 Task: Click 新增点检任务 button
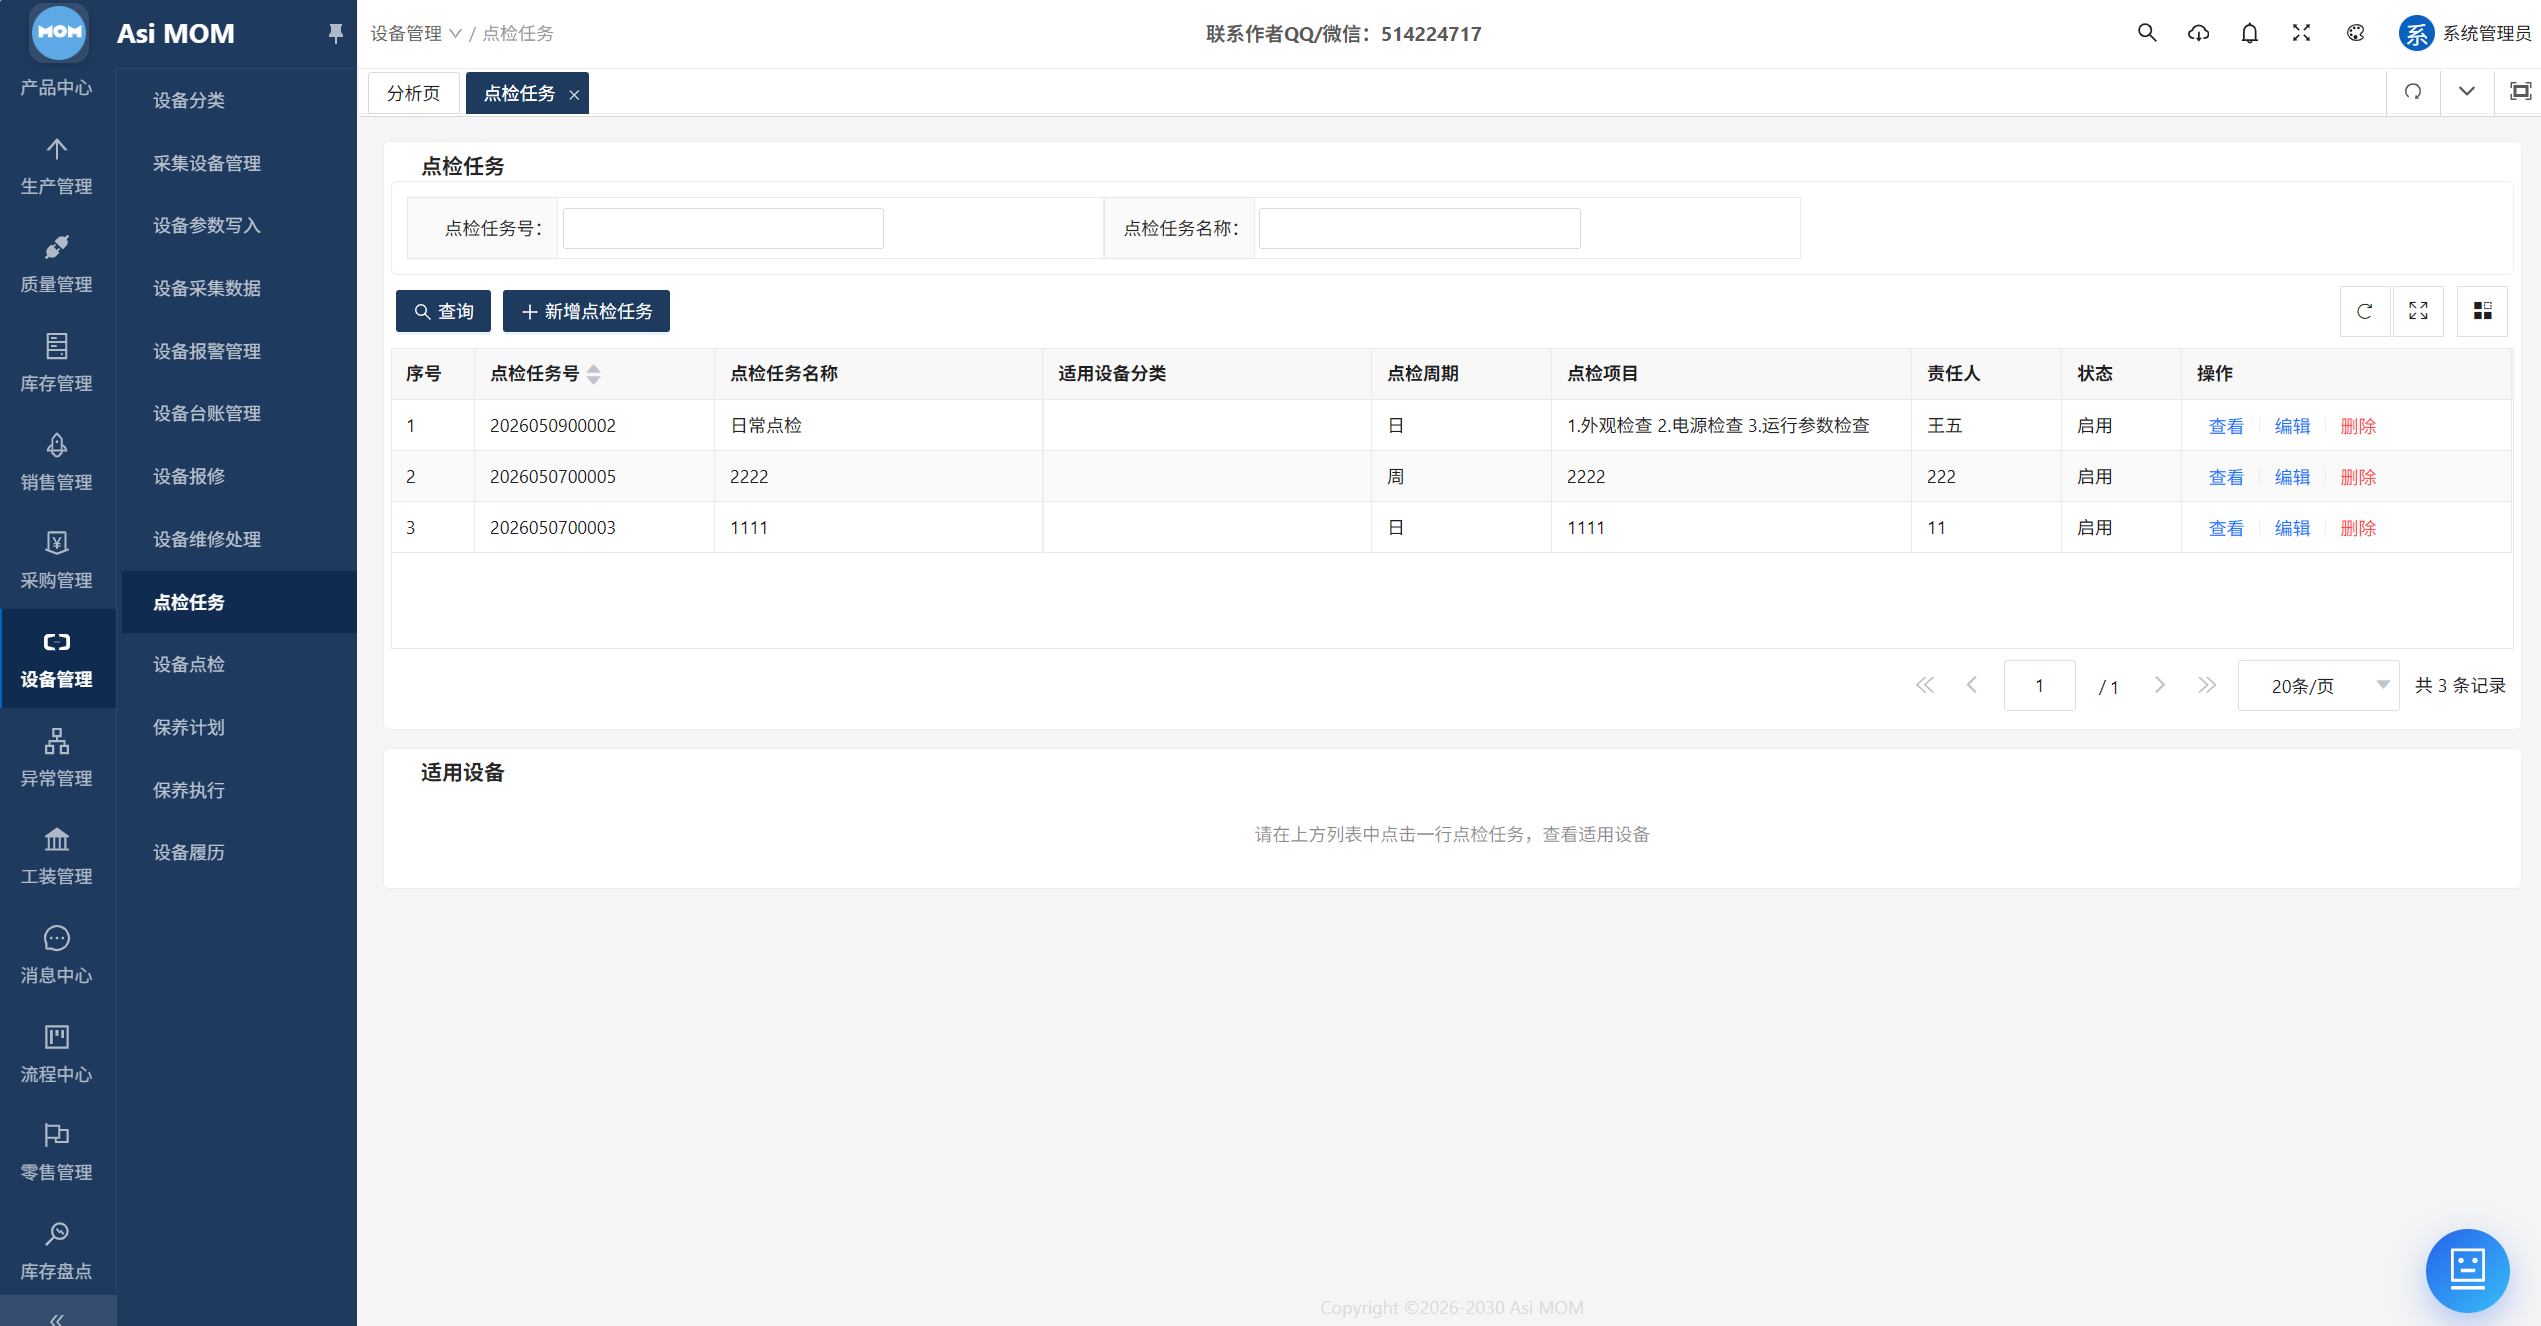tap(586, 311)
